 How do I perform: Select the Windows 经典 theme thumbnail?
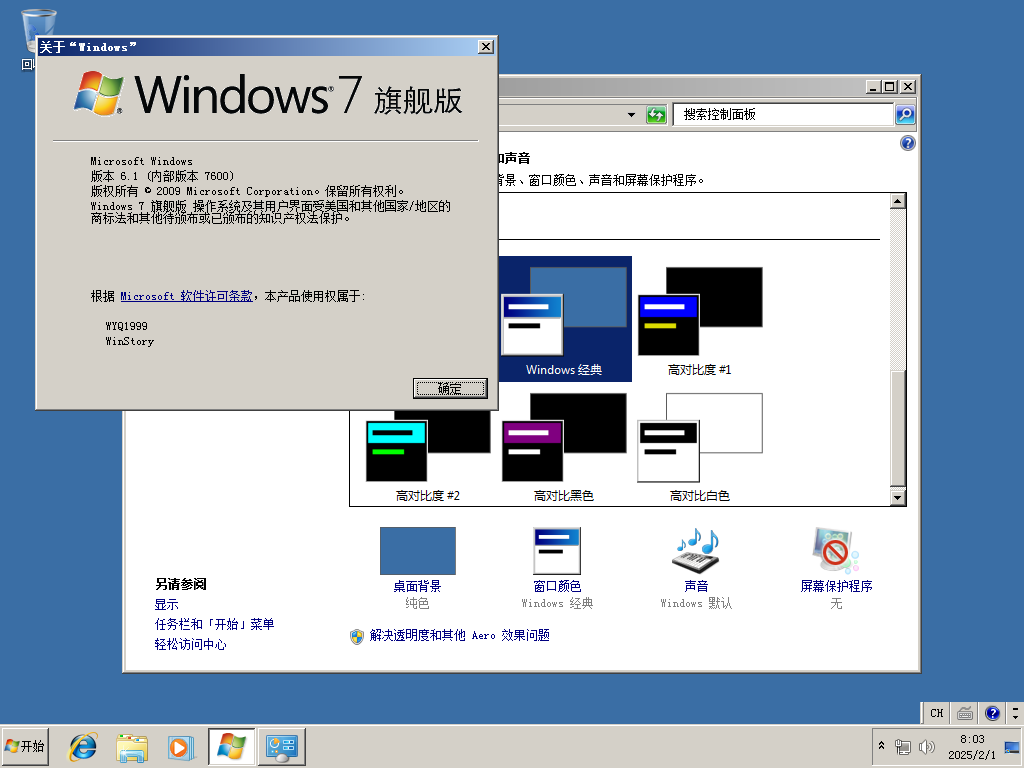[564, 319]
